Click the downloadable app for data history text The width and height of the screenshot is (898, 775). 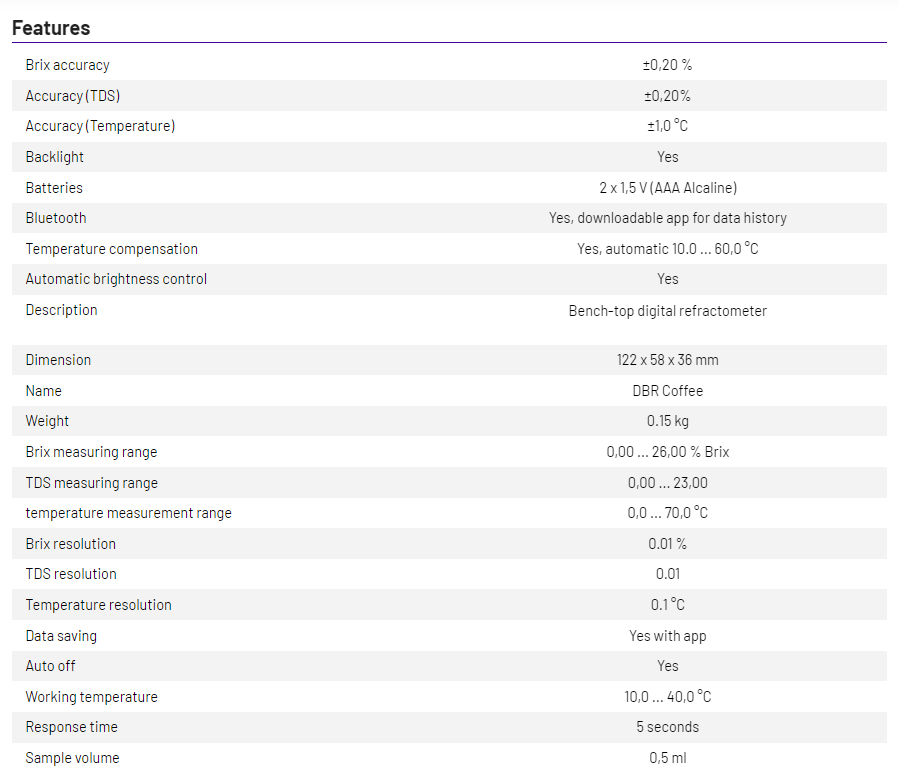tap(682, 218)
